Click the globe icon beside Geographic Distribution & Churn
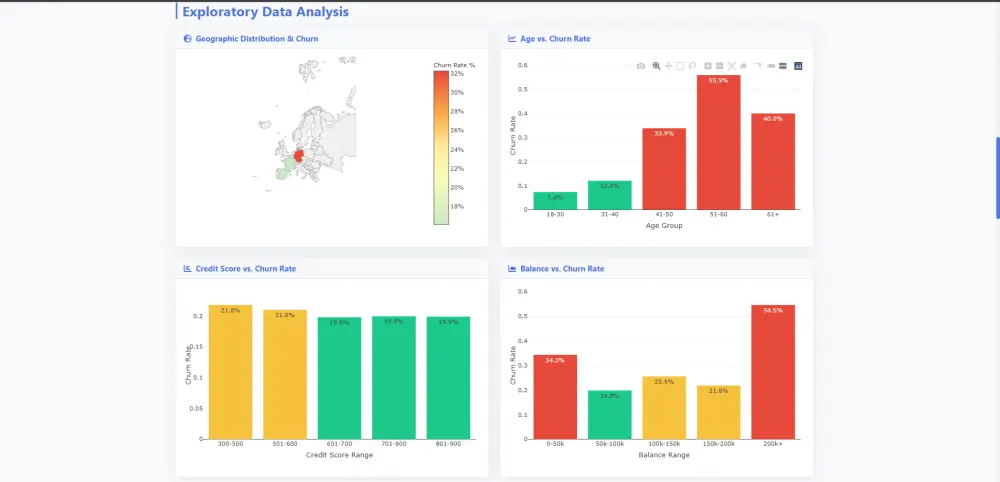The image size is (1000, 482). 187,39
